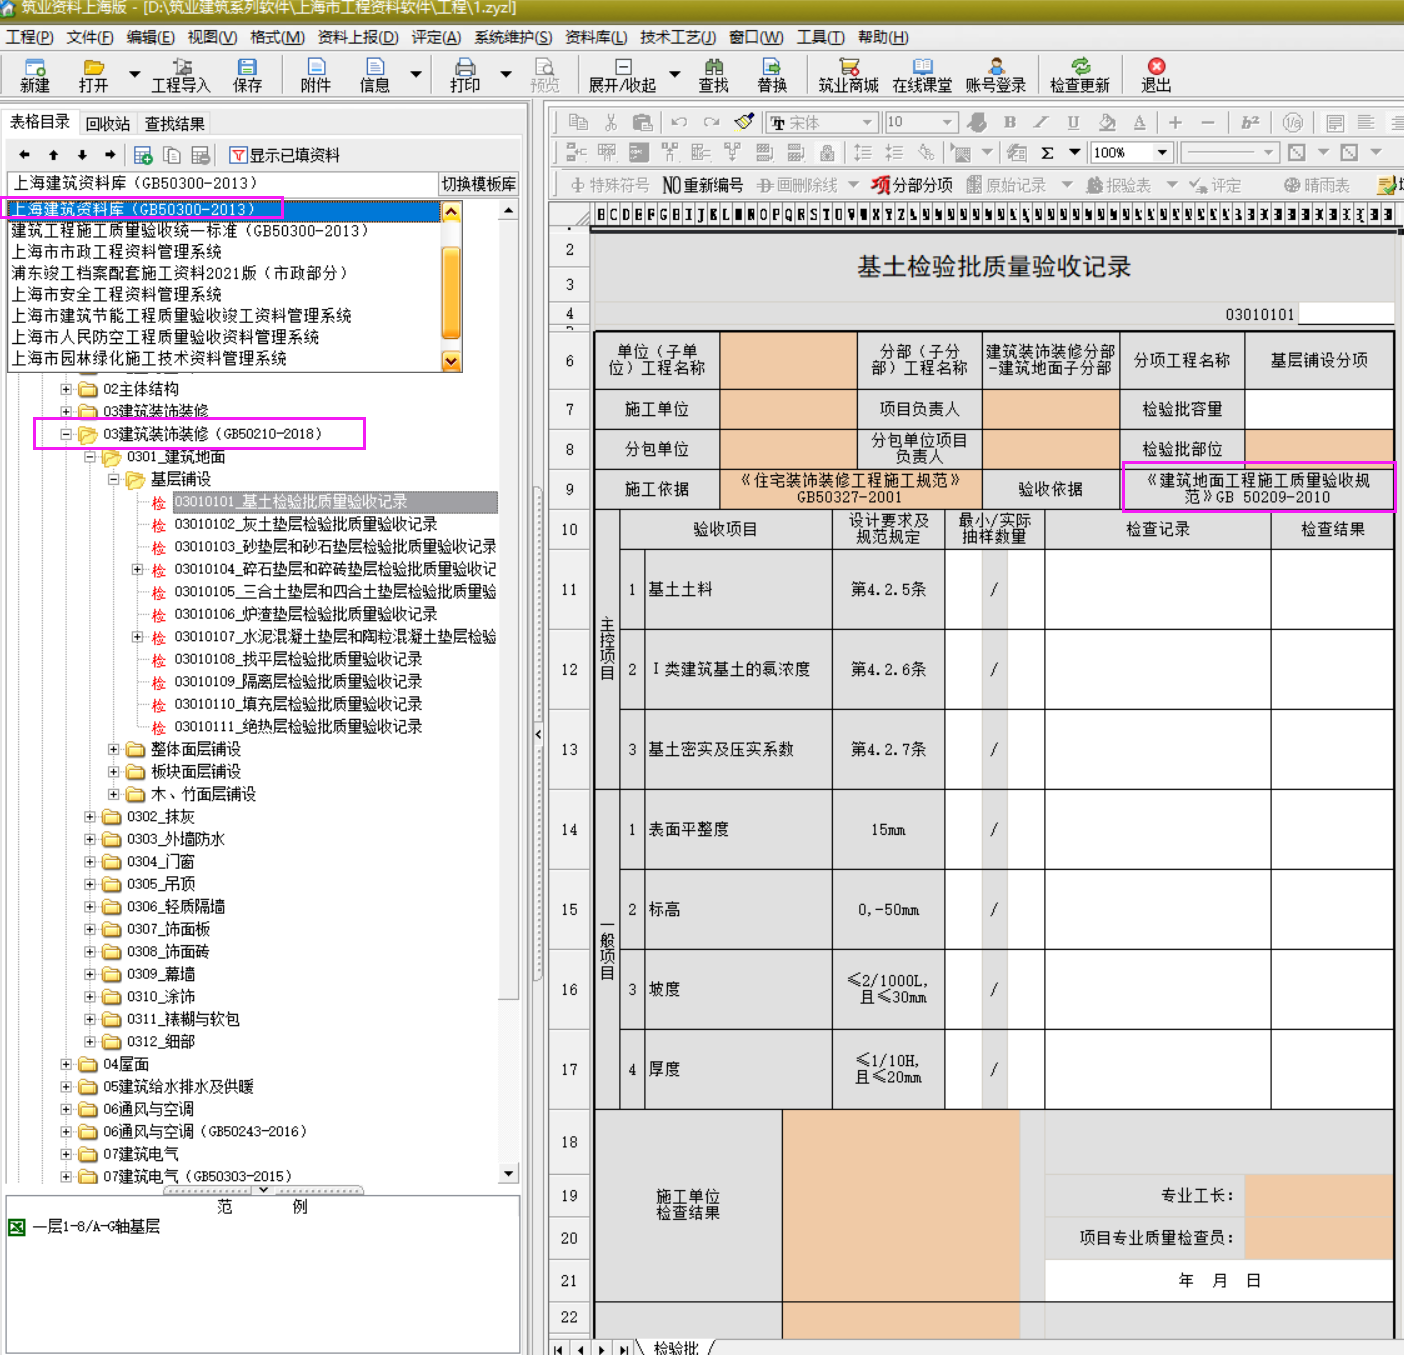Click the 专业工长 signature cell
This screenshot has width=1404, height=1355.
[x=1319, y=1195]
